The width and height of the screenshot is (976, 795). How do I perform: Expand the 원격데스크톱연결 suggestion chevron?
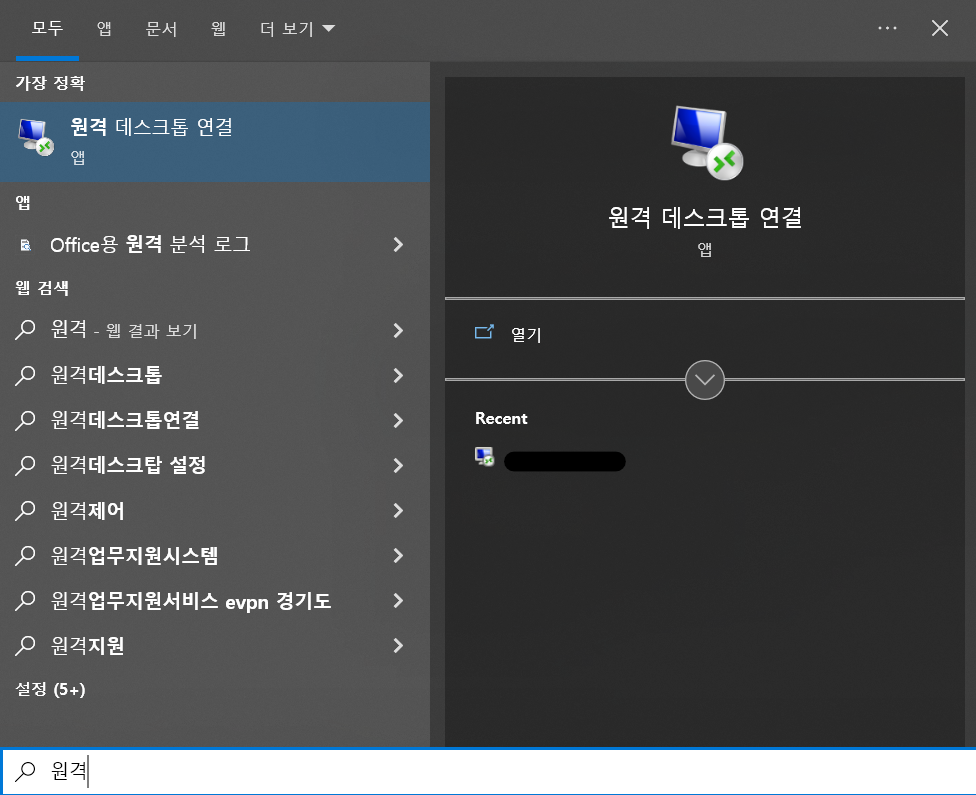pos(398,420)
